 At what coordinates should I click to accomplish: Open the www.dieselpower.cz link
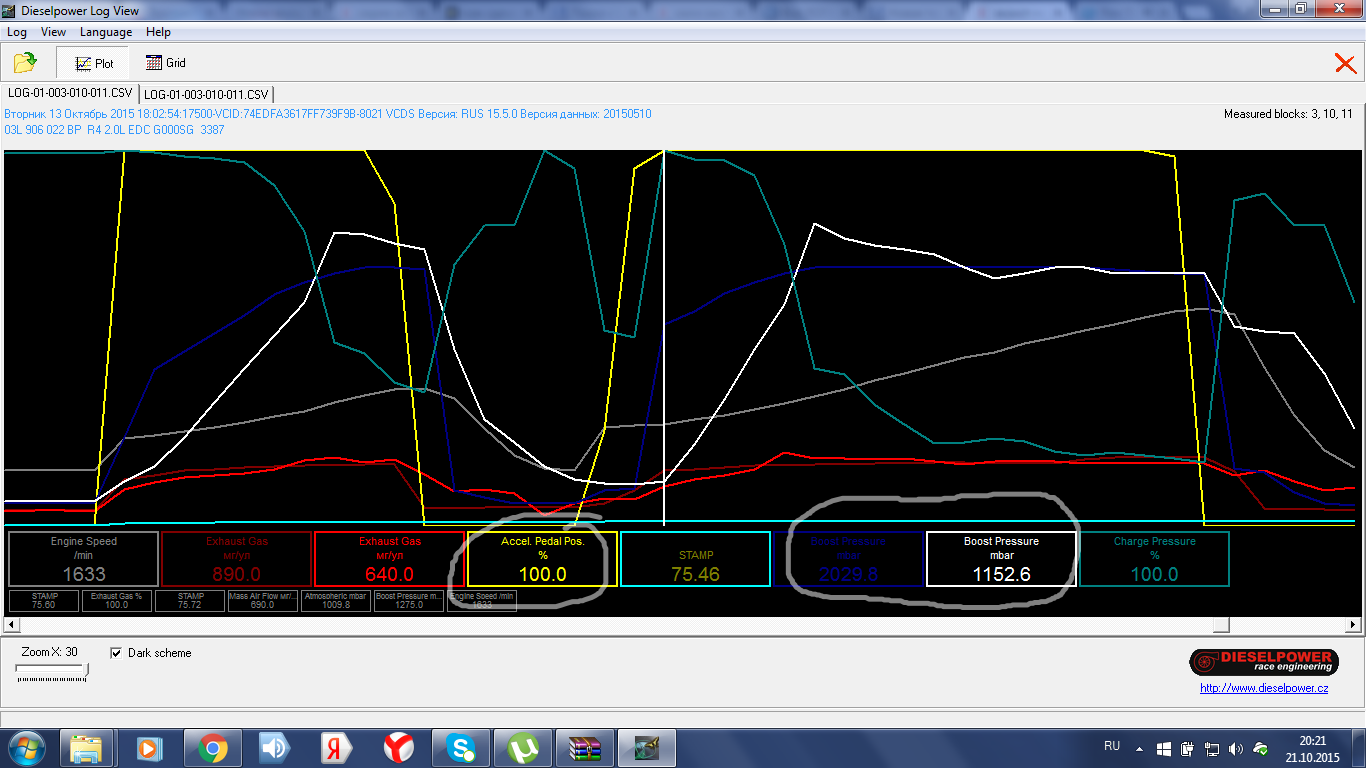pyautogui.click(x=1264, y=688)
